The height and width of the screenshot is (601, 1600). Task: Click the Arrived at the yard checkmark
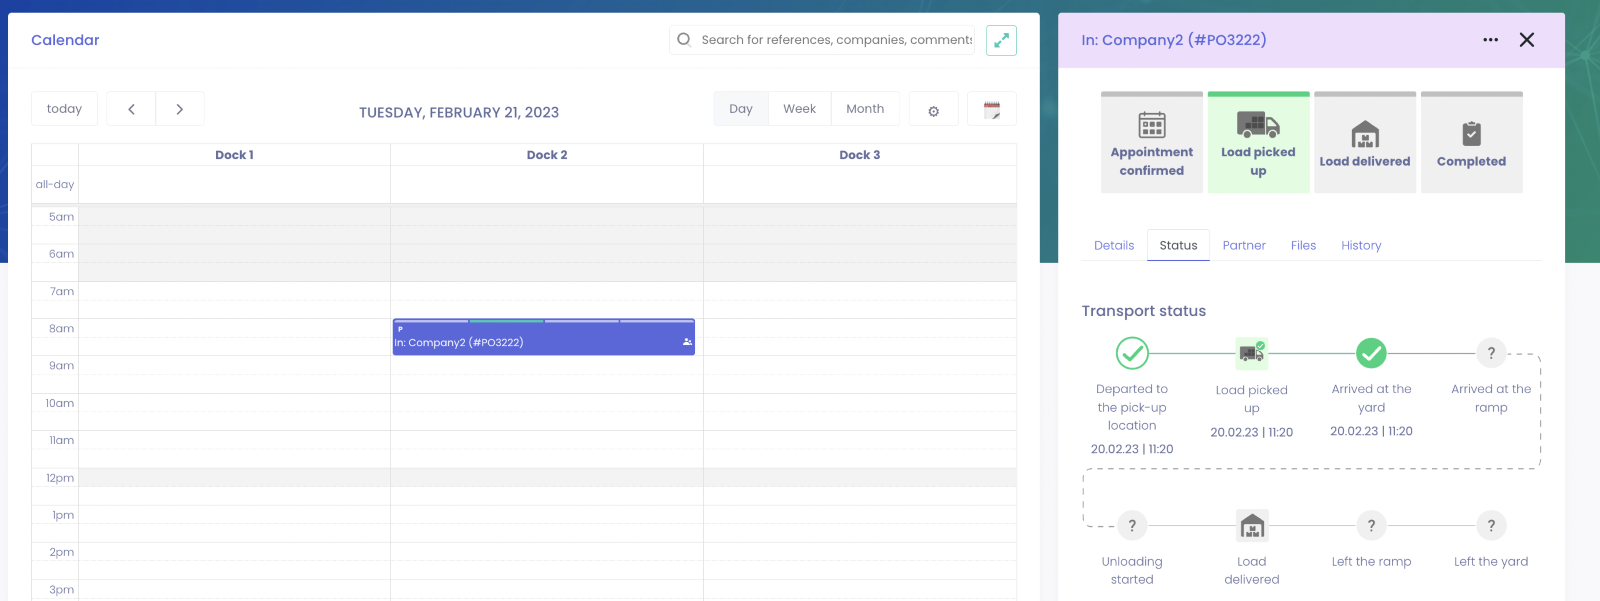1371,353
